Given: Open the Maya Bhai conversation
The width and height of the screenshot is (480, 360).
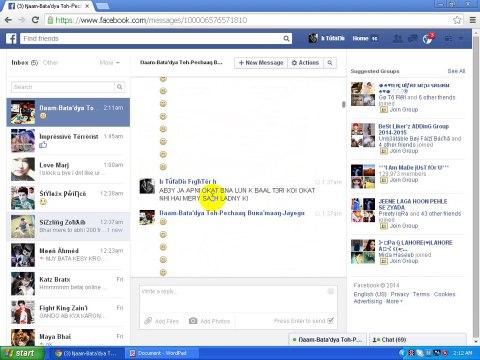Looking at the screenshot, I should point(68,337).
